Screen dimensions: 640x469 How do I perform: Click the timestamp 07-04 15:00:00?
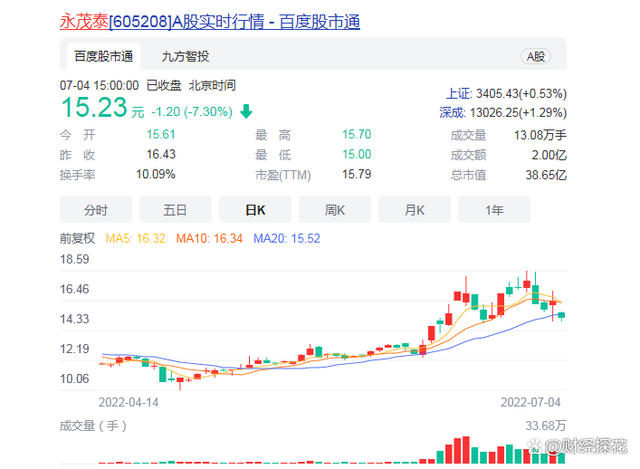click(x=99, y=85)
